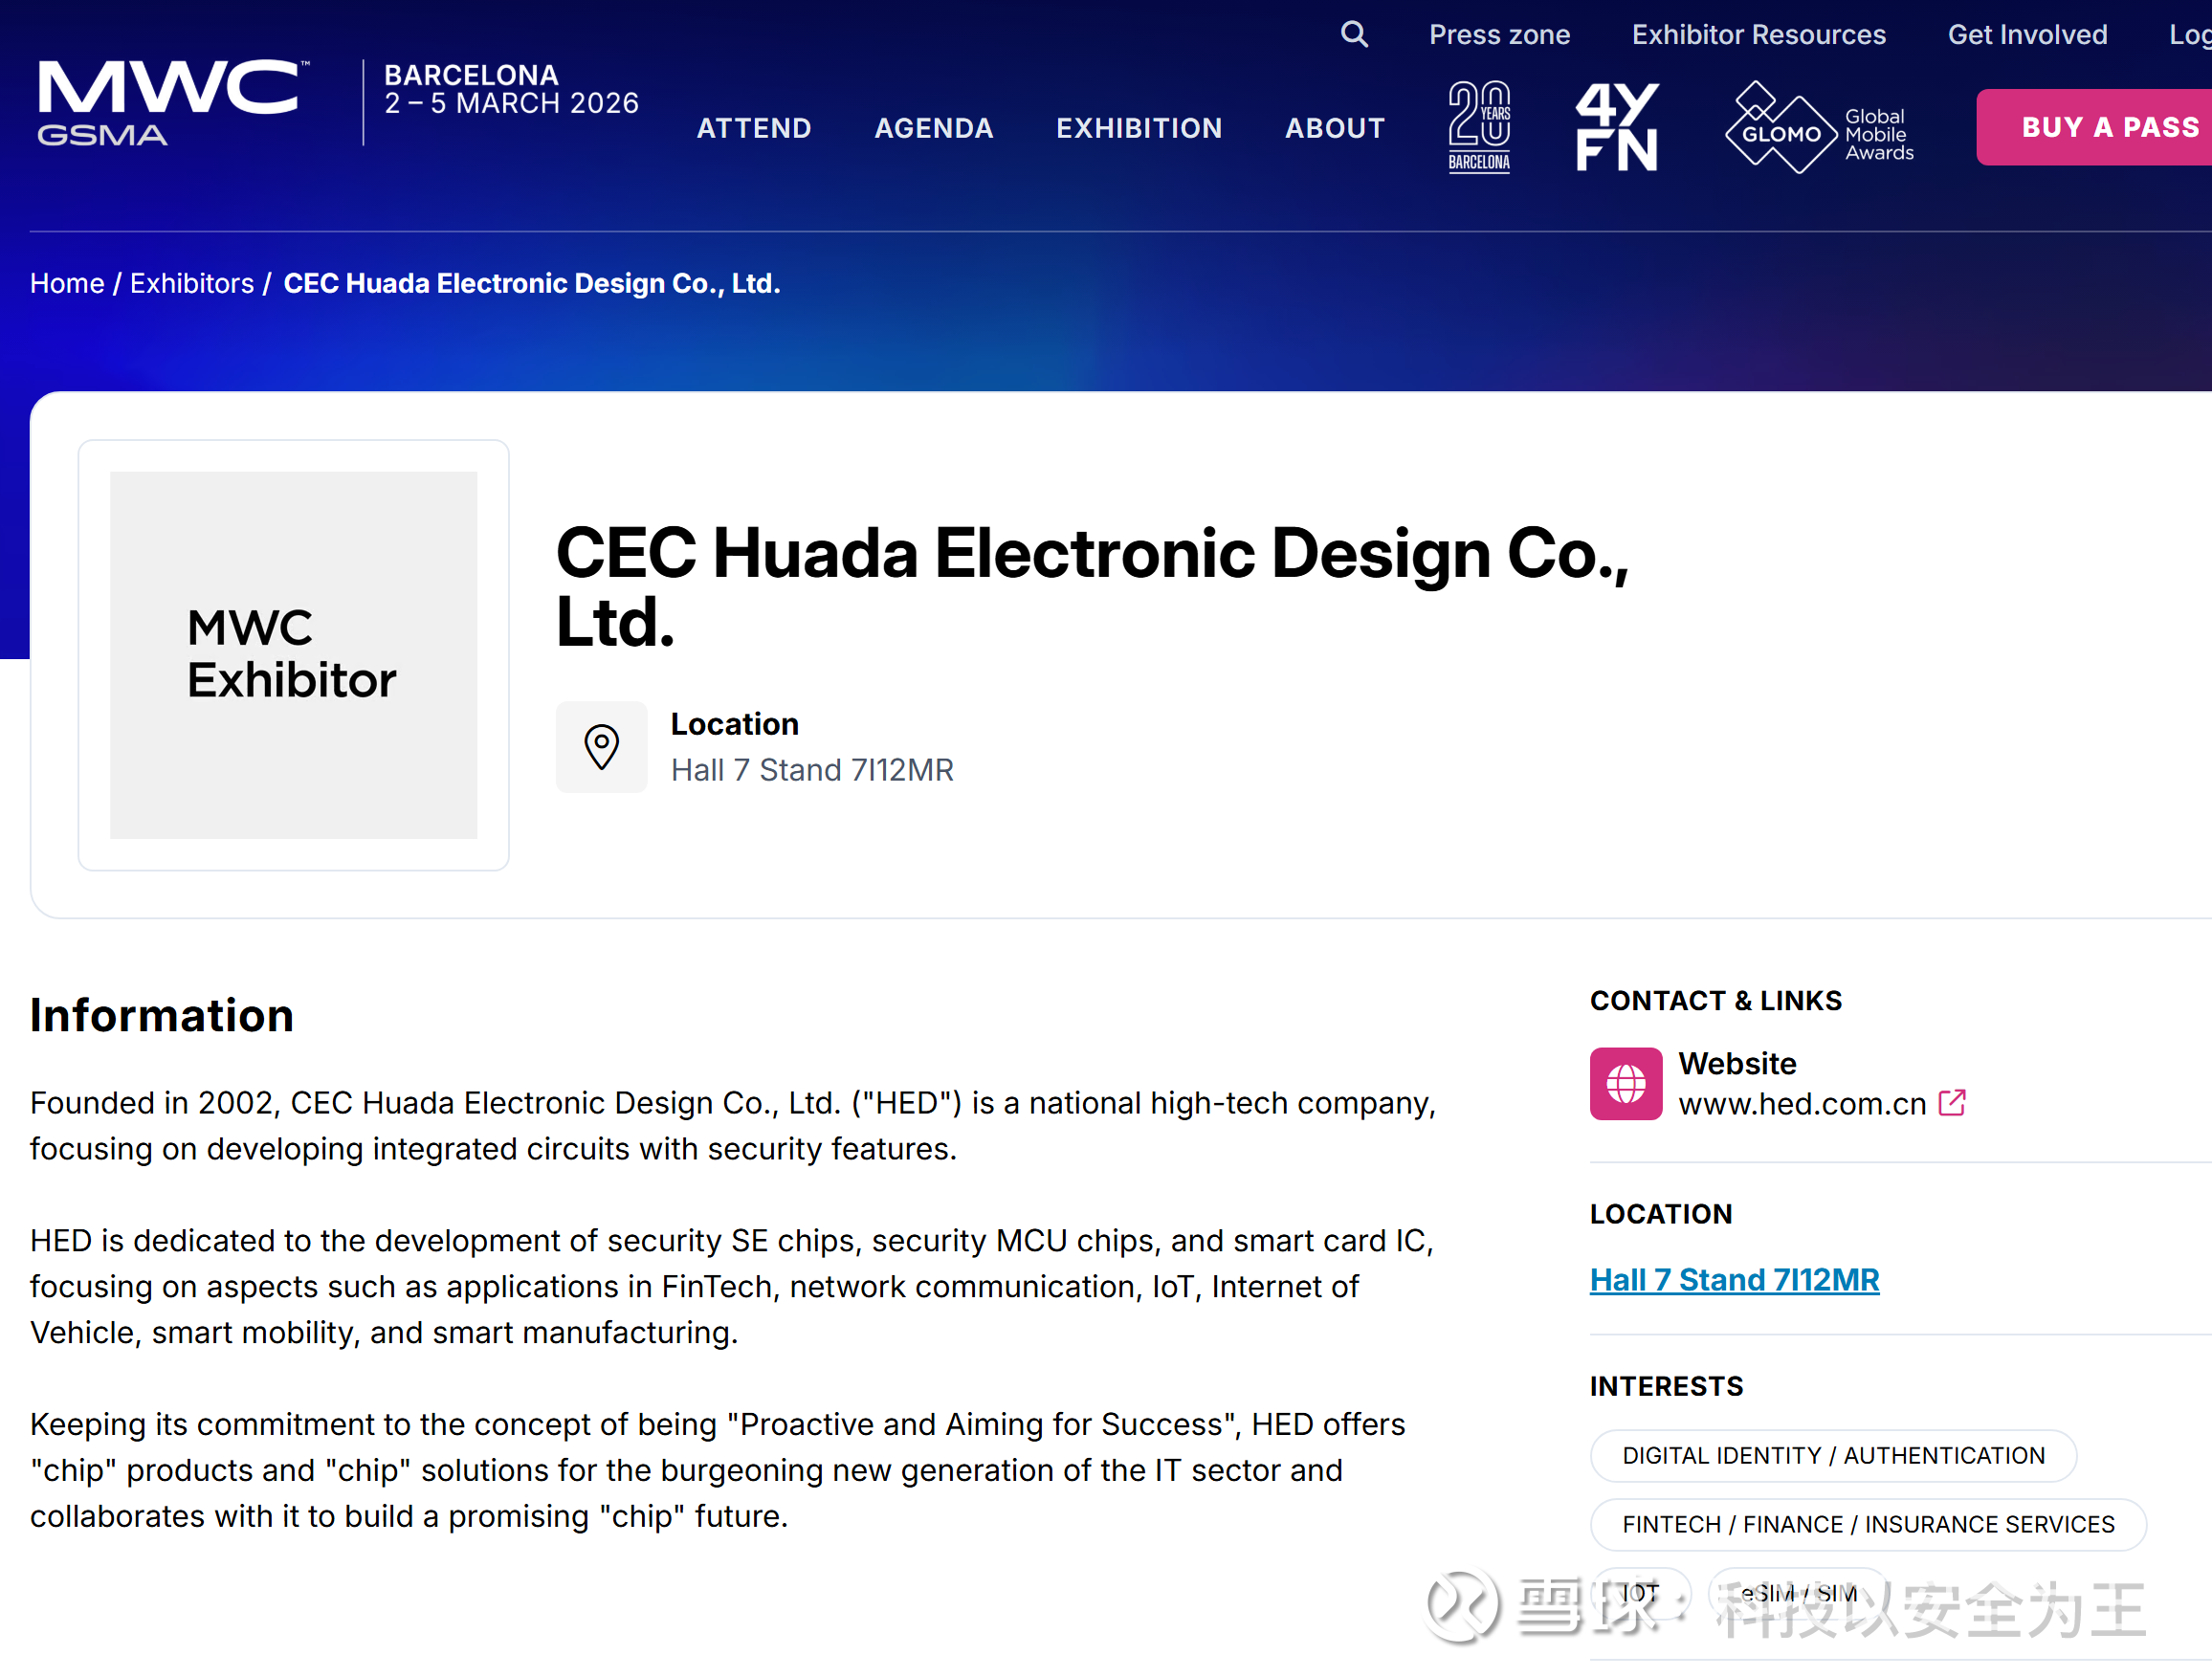Click the 4YFN logo

(1617, 127)
